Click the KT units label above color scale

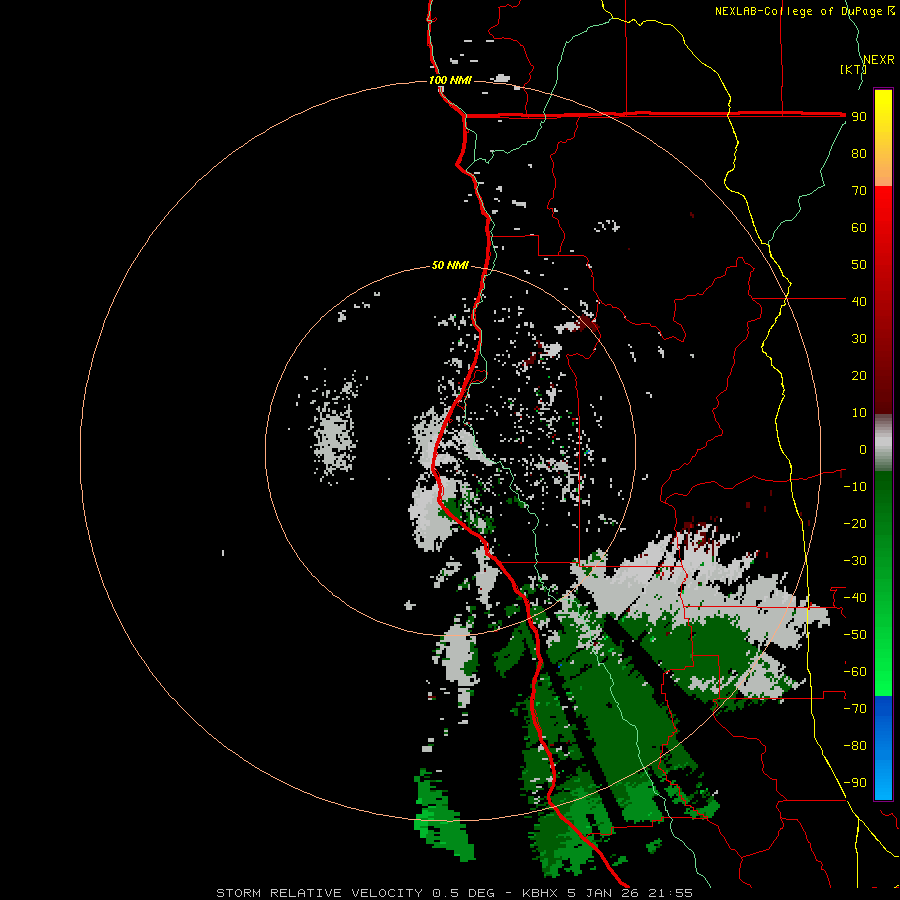[853, 69]
